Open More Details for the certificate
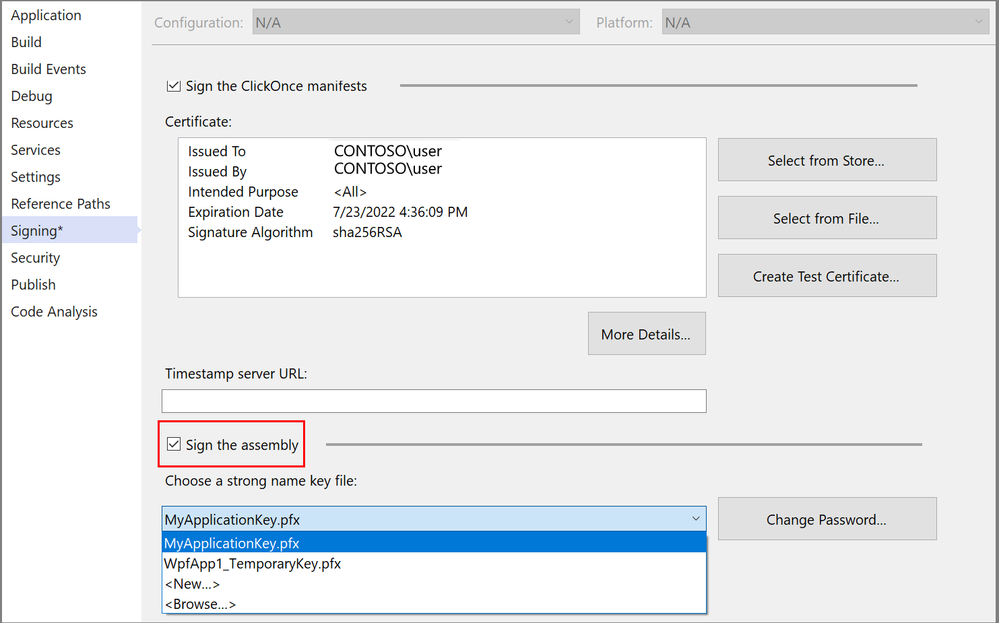Image resolution: width=999 pixels, height=623 pixels. tap(647, 334)
